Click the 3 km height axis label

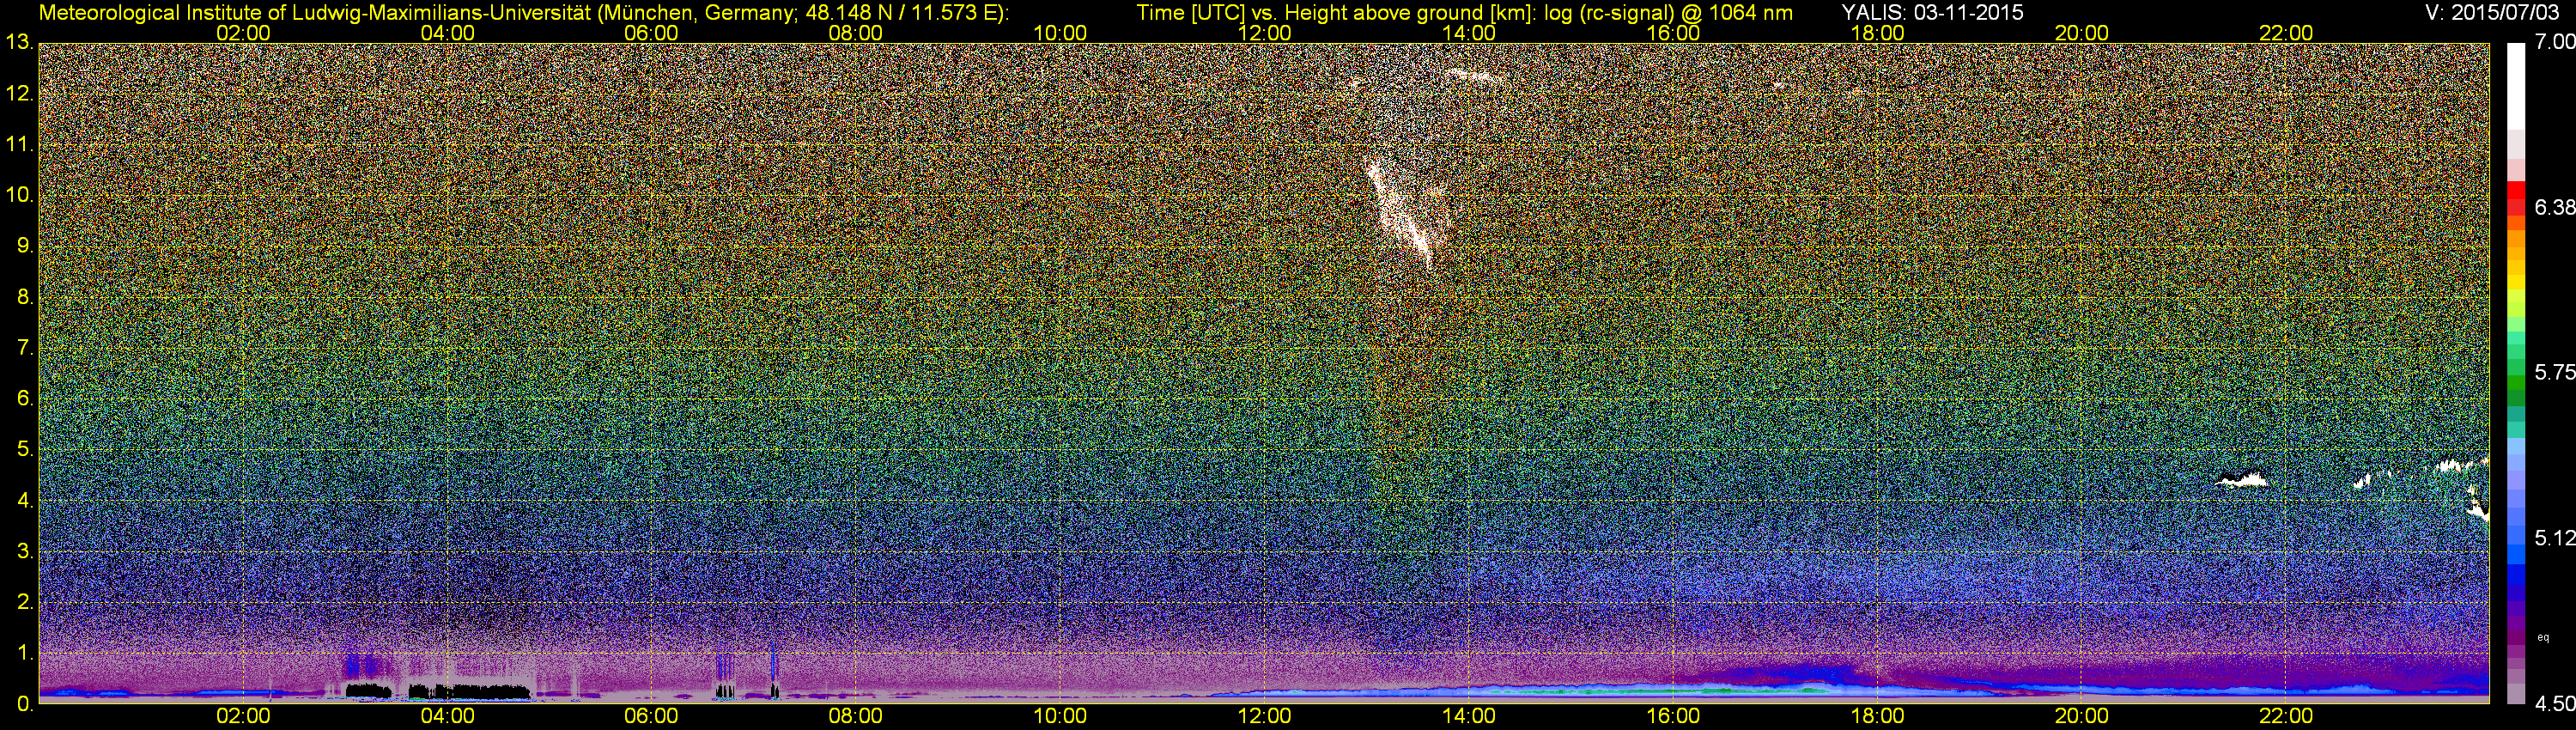click(25, 552)
